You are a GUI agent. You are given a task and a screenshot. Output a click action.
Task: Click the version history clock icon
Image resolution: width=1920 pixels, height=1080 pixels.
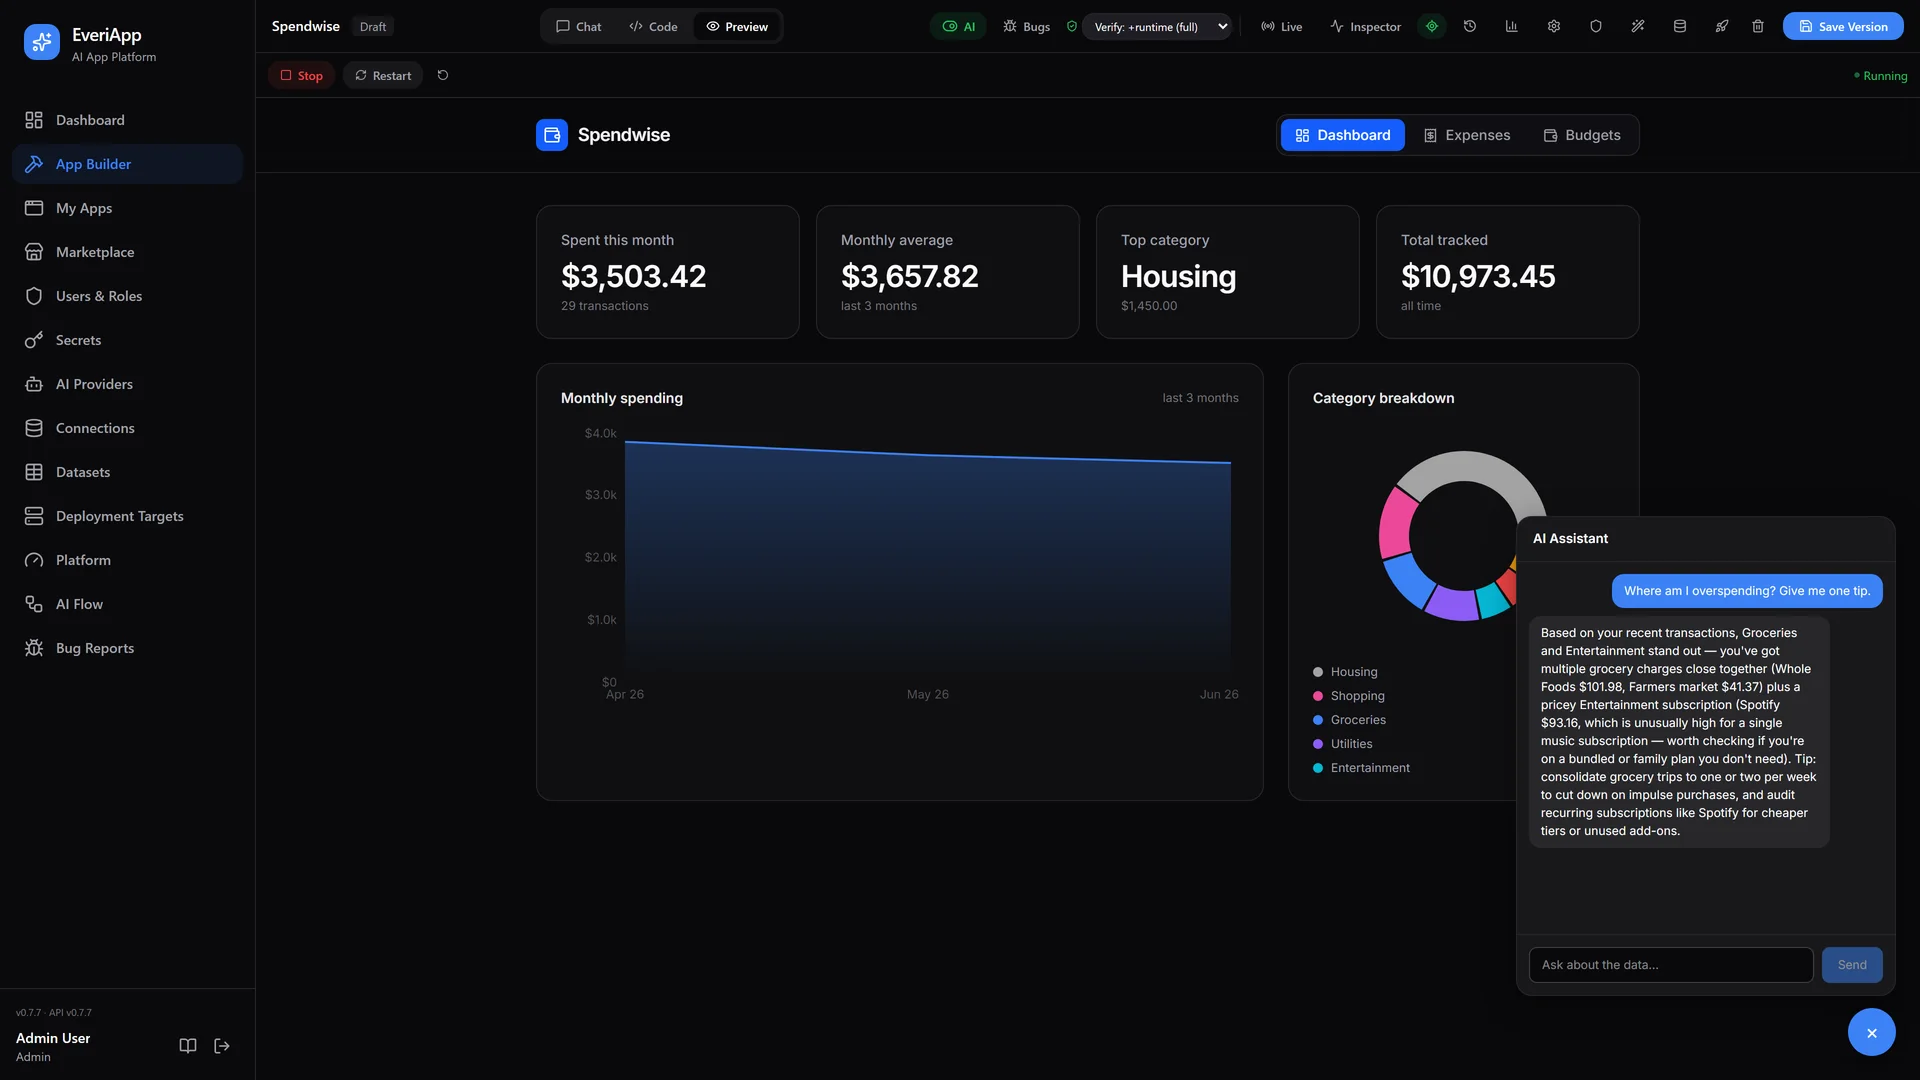(1470, 27)
